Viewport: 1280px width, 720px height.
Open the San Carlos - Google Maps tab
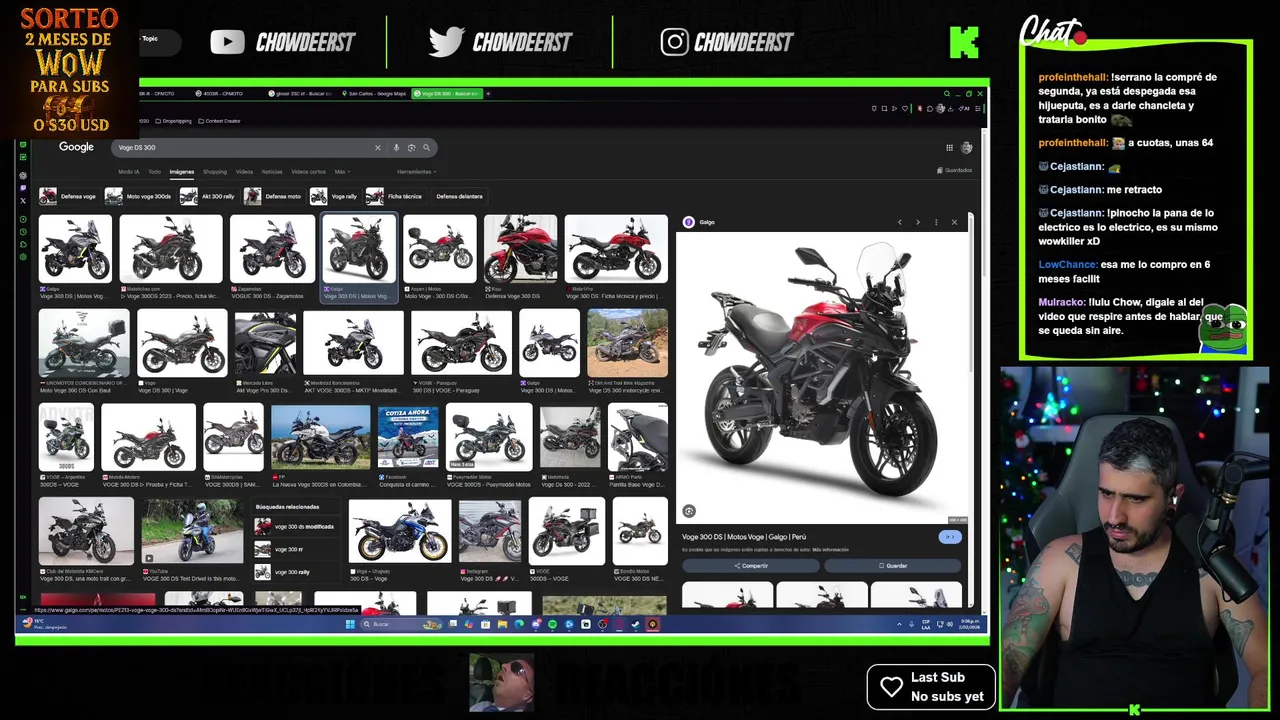click(x=373, y=93)
